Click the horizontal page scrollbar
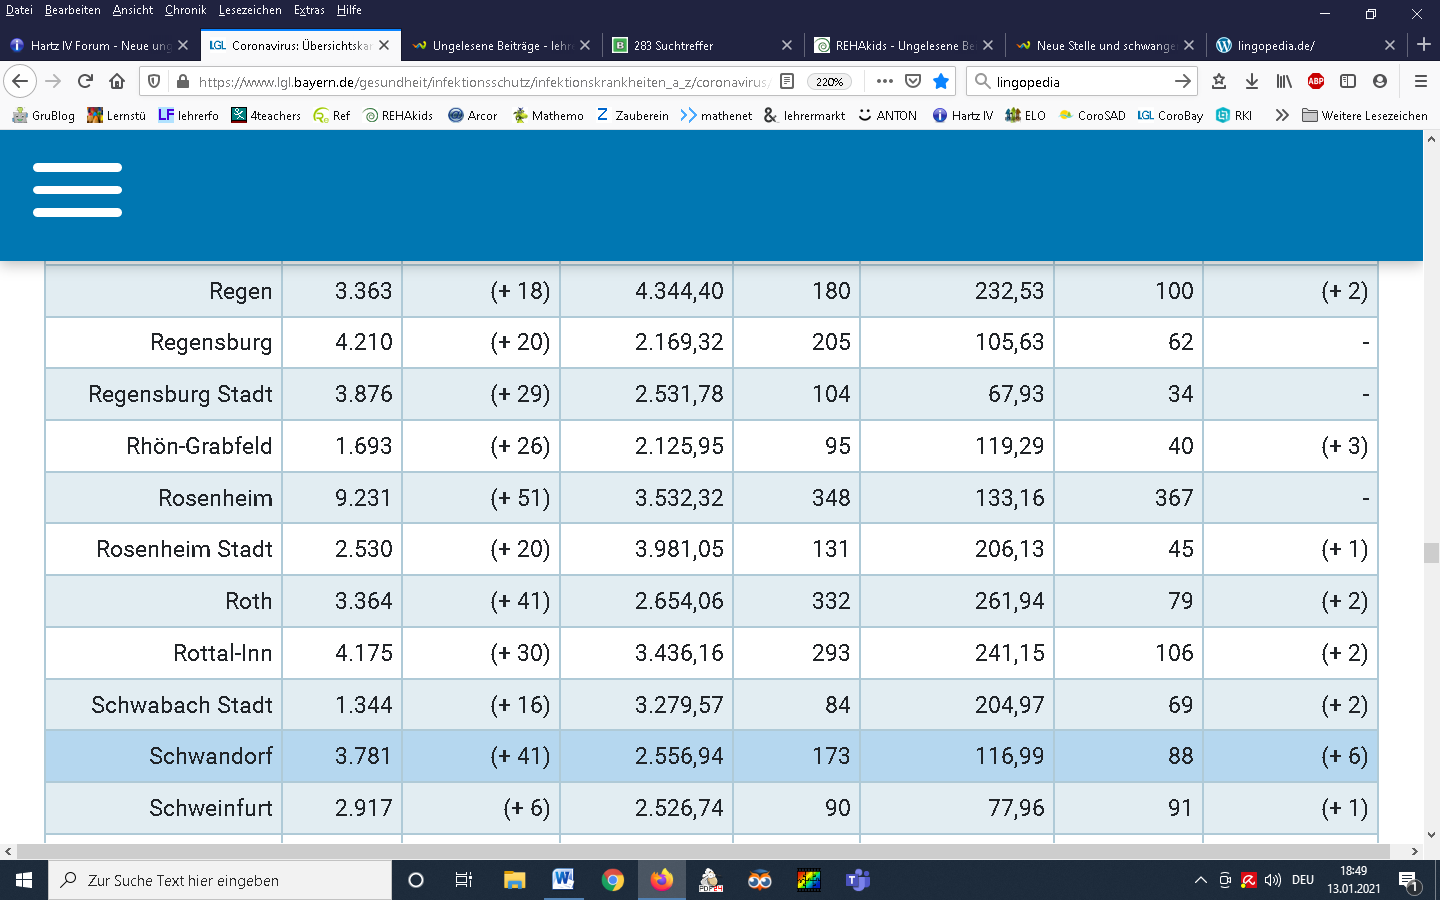Screen dimensions: 1440x900 coord(700,852)
